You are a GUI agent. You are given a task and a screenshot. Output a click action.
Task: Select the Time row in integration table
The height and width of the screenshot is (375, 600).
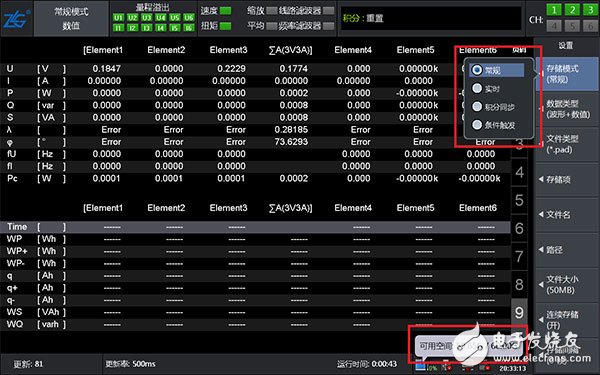[x=255, y=227]
